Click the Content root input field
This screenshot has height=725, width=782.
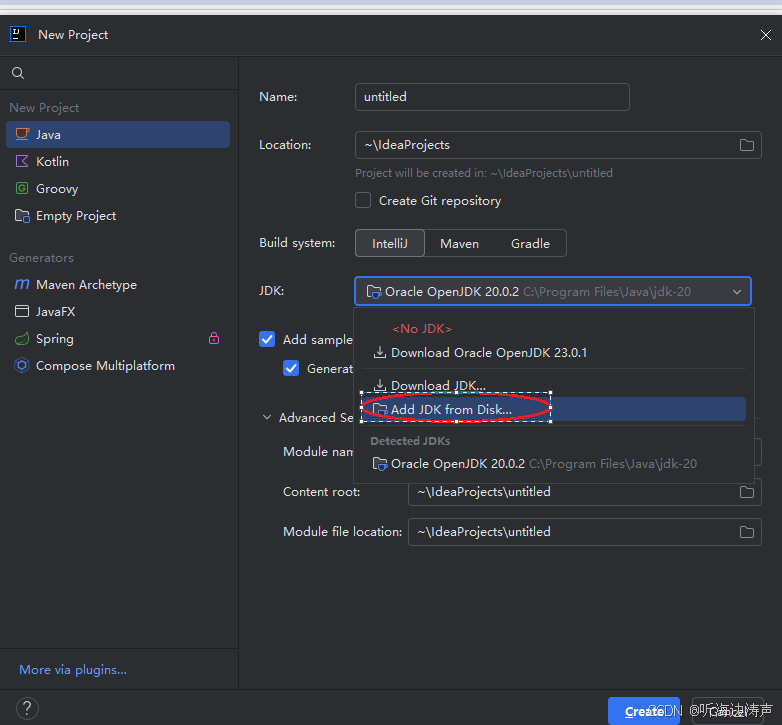coord(585,492)
